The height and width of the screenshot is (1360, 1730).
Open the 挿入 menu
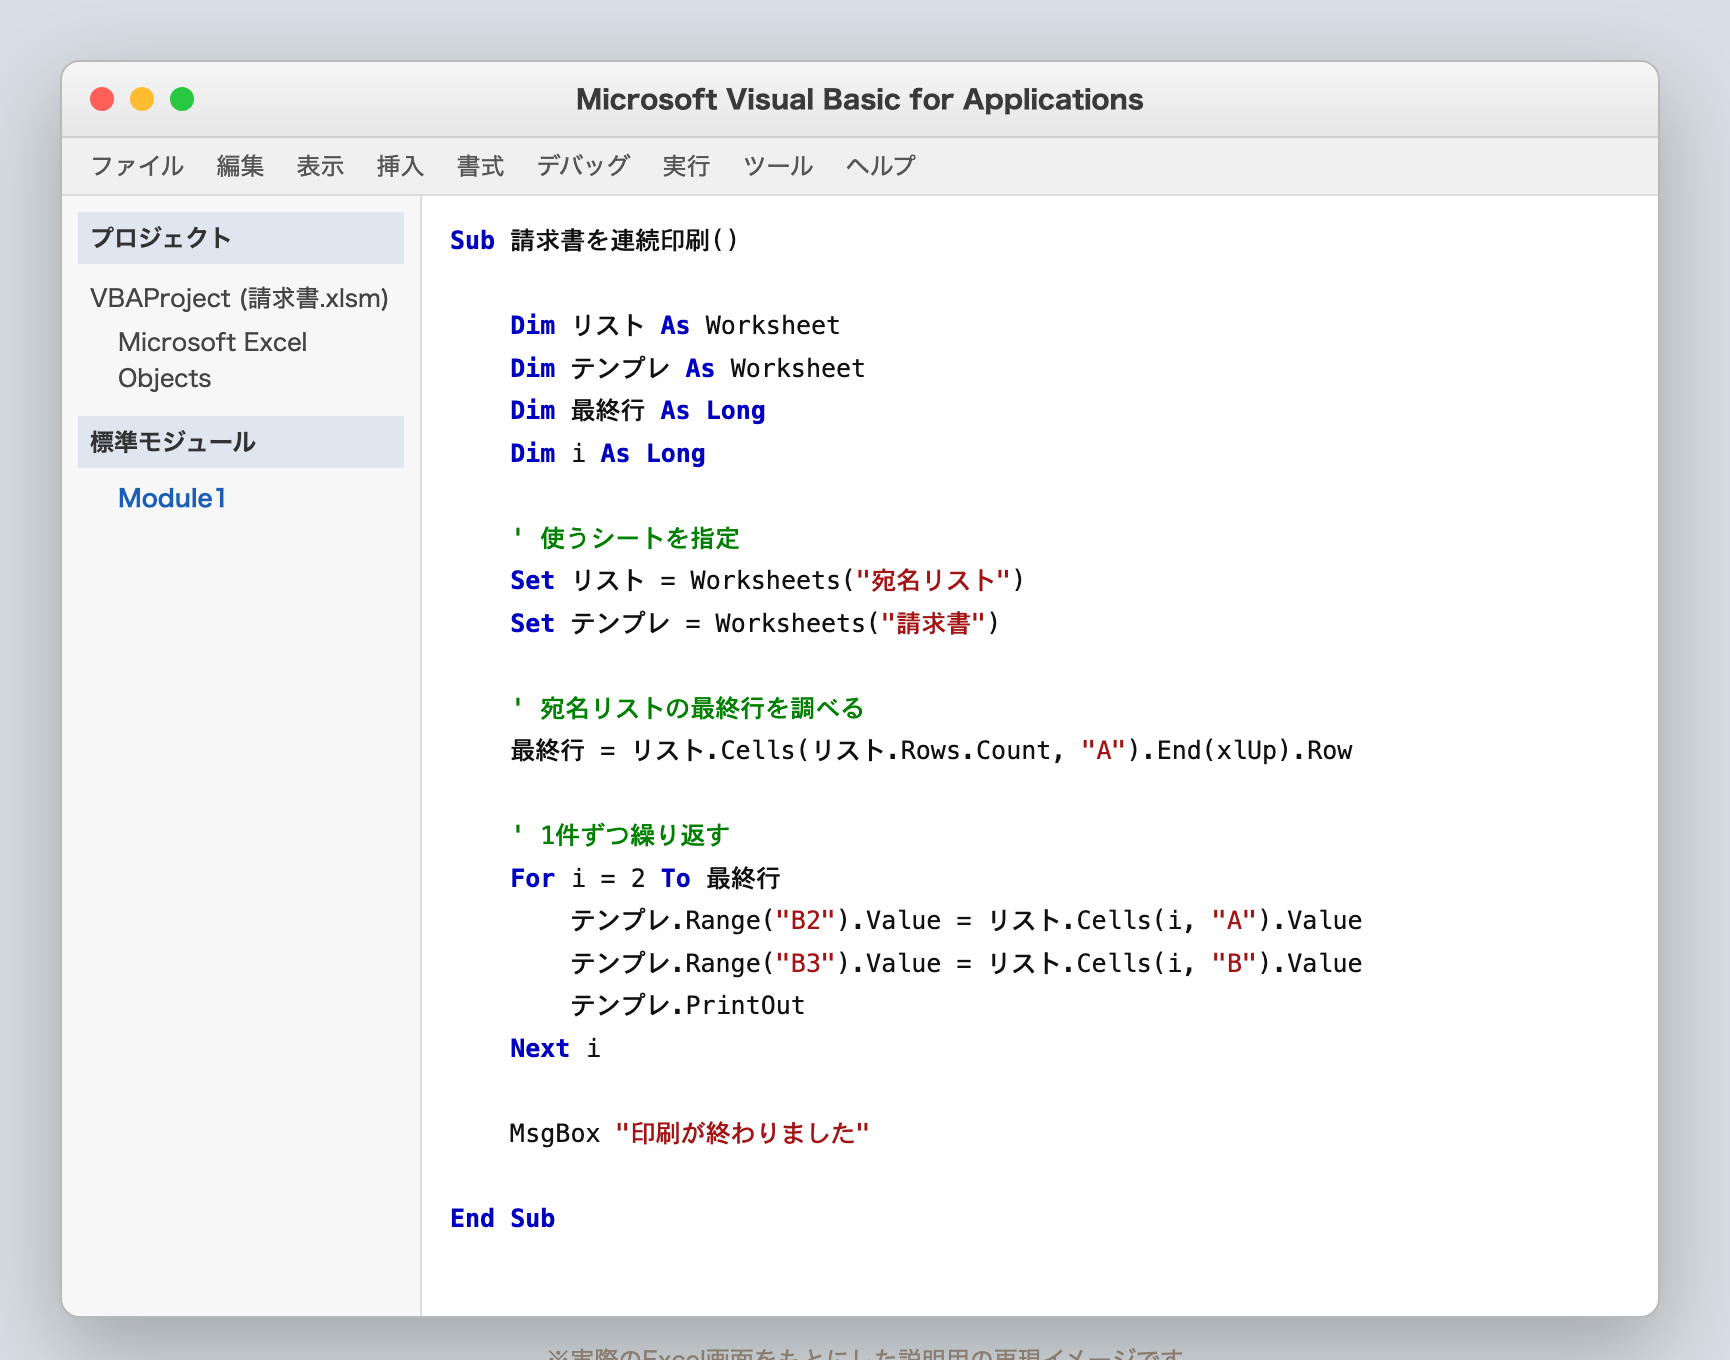pyautogui.click(x=400, y=166)
